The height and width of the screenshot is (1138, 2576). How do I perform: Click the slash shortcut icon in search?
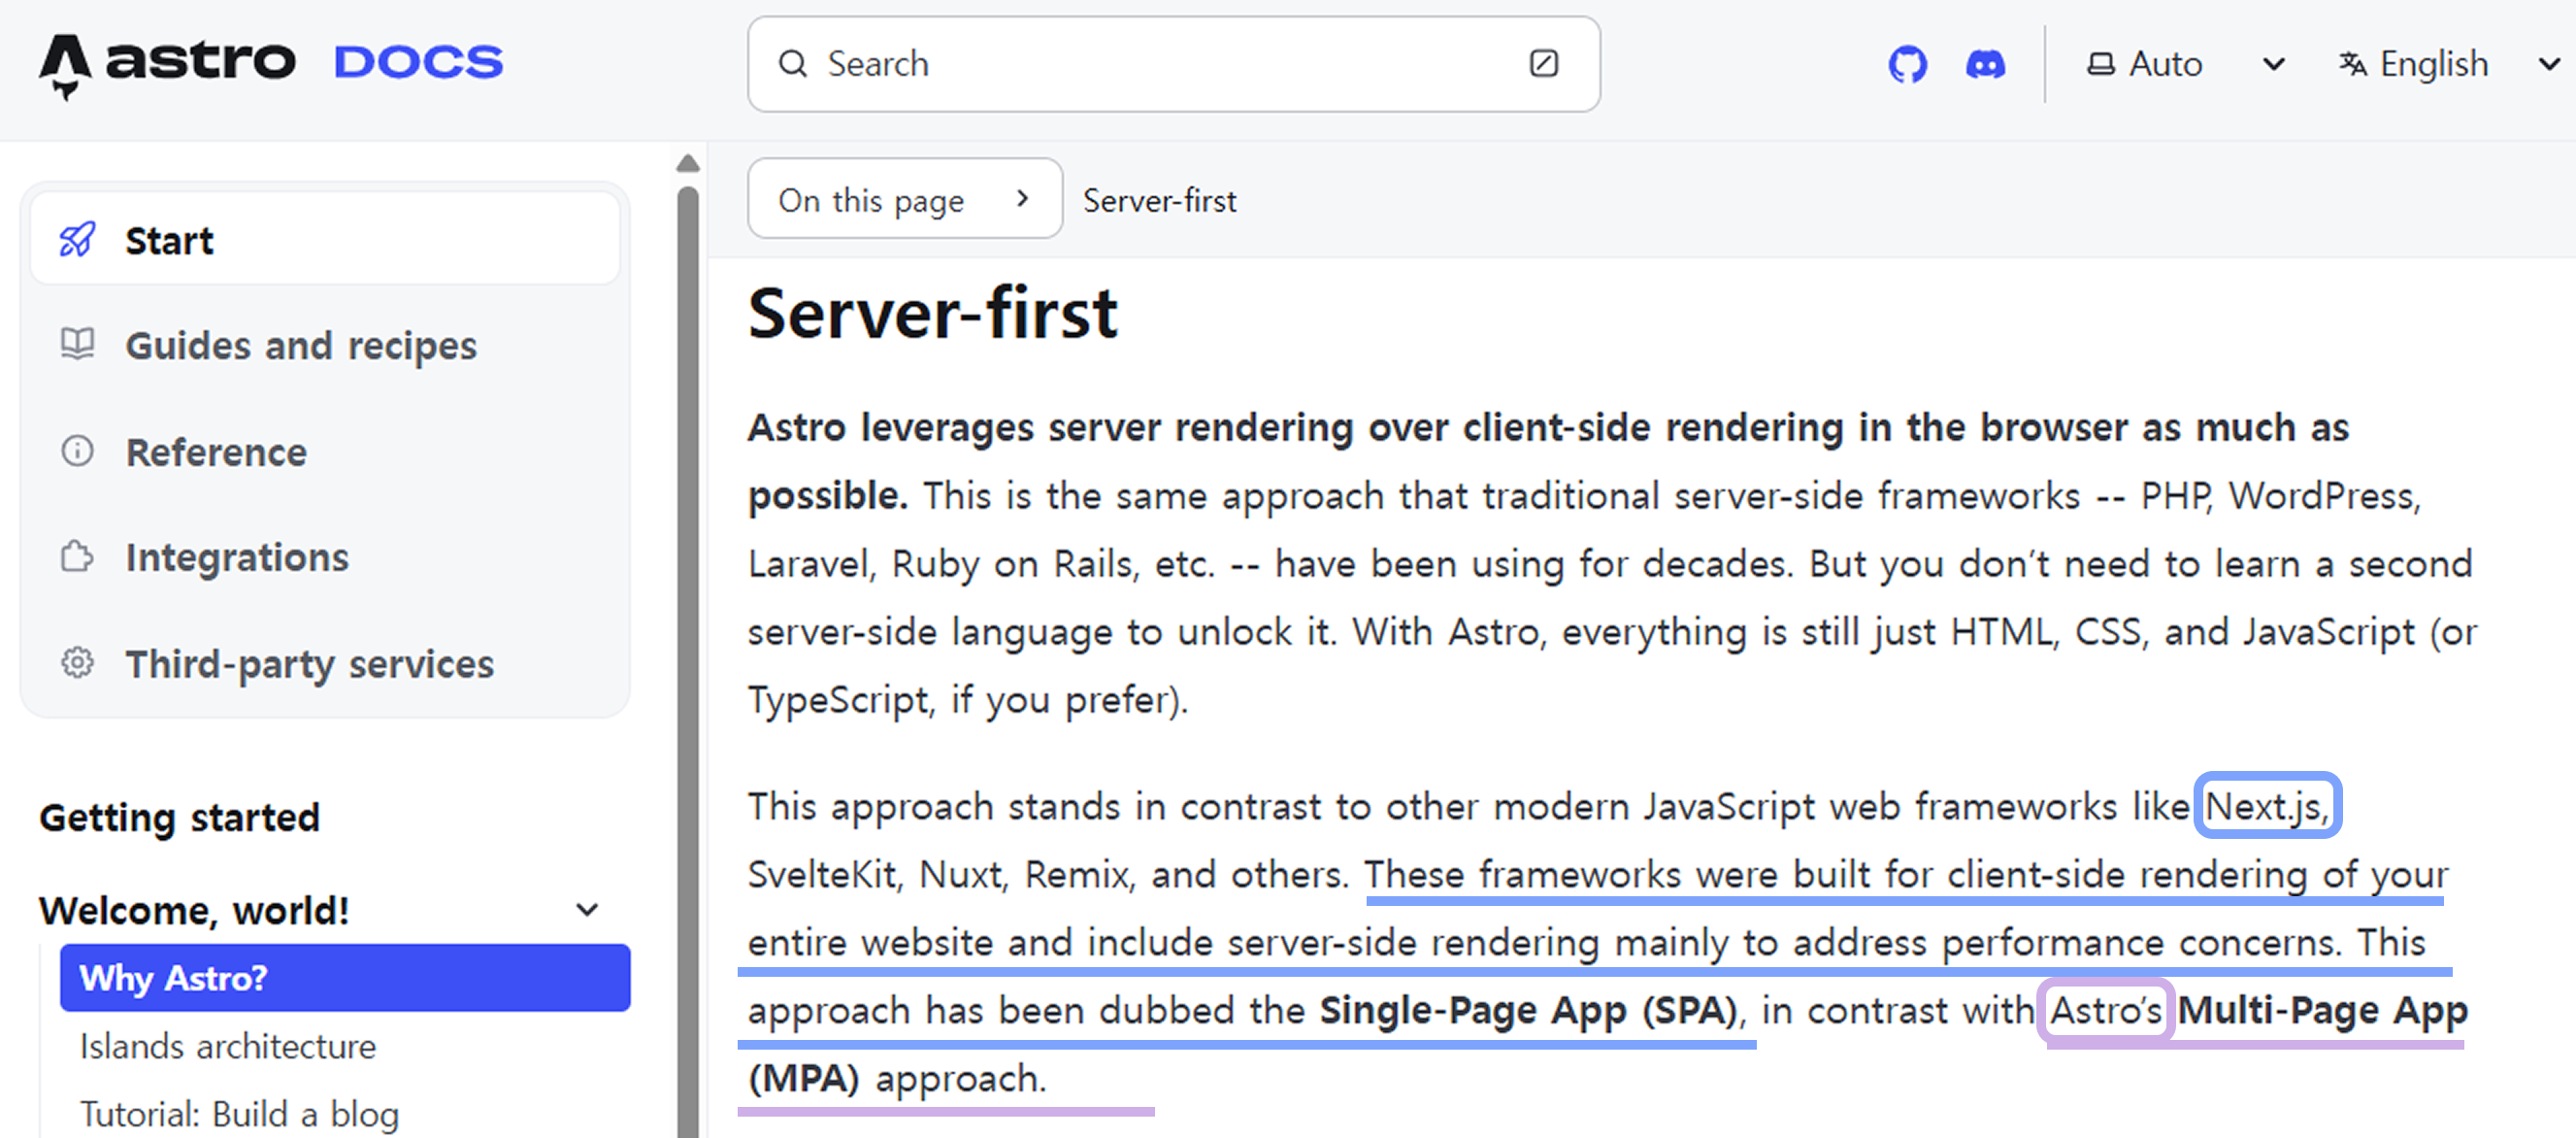point(1543,64)
